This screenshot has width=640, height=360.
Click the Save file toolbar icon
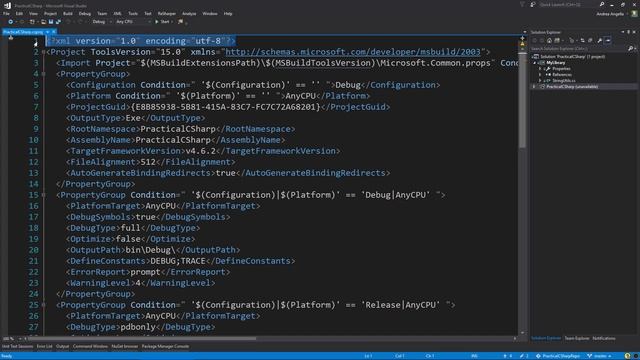[51, 22]
